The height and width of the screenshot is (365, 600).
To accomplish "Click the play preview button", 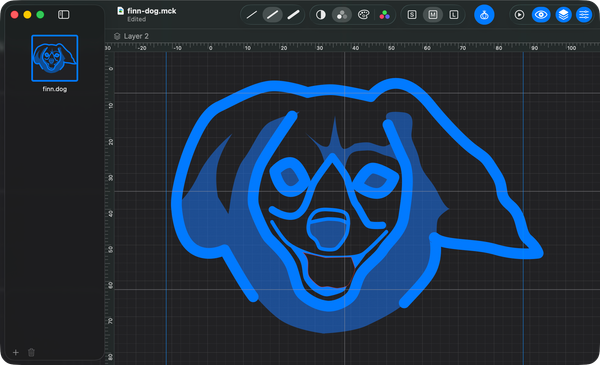I will coord(519,15).
